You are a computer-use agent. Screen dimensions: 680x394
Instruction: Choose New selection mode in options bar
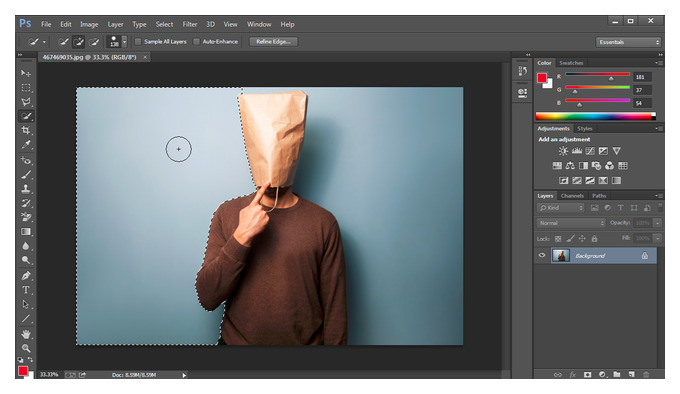click(64, 42)
